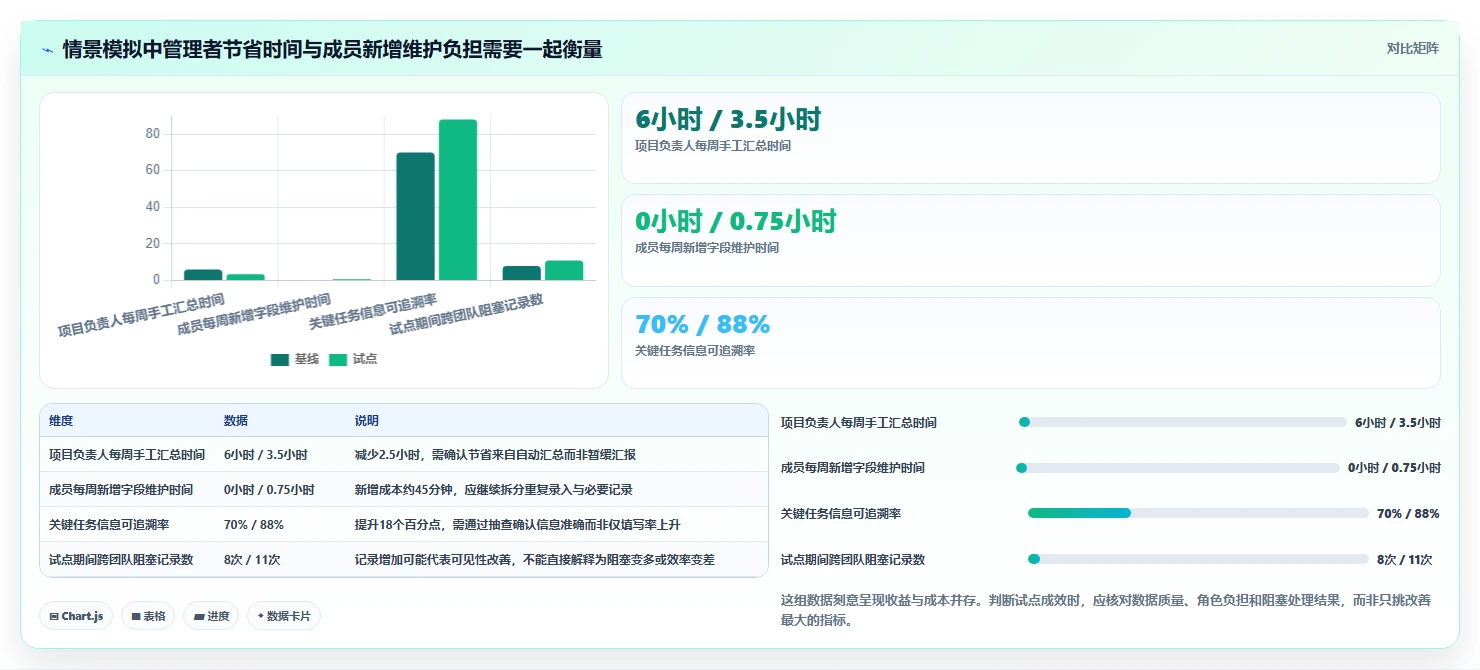Image resolution: width=1480 pixels, height=670 pixels.
Task: Click table value 0小时 / 0.75小时
Action: (269, 490)
